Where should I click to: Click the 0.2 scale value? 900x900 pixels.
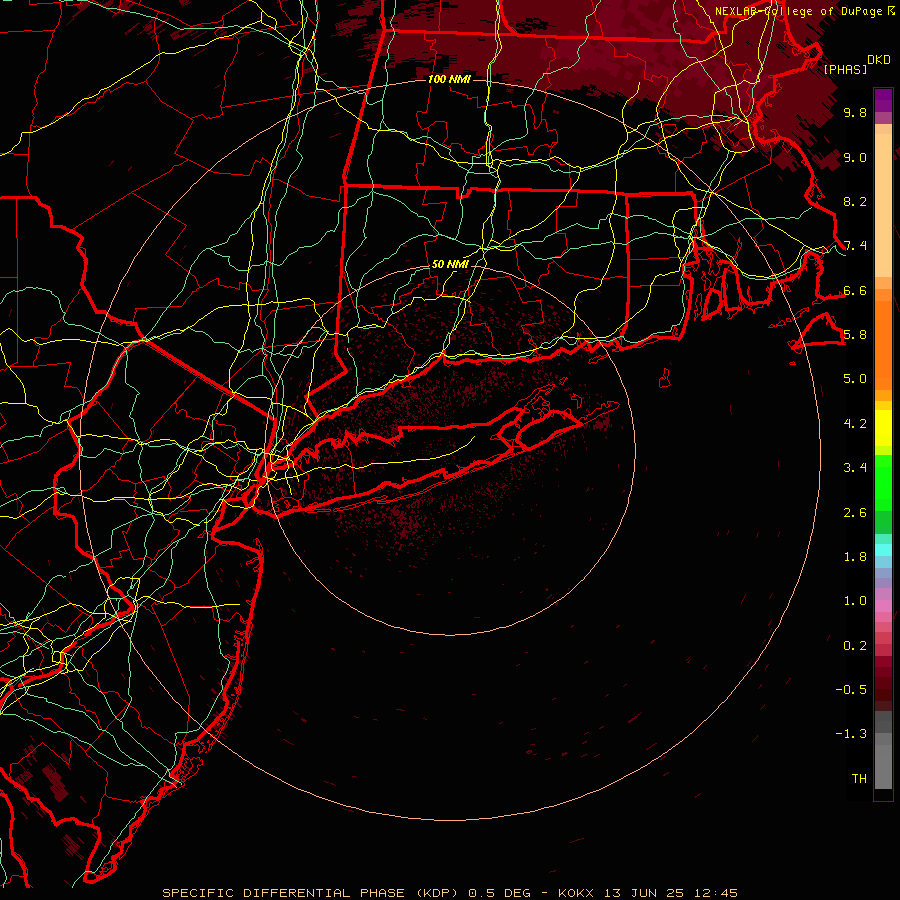pyautogui.click(x=855, y=646)
